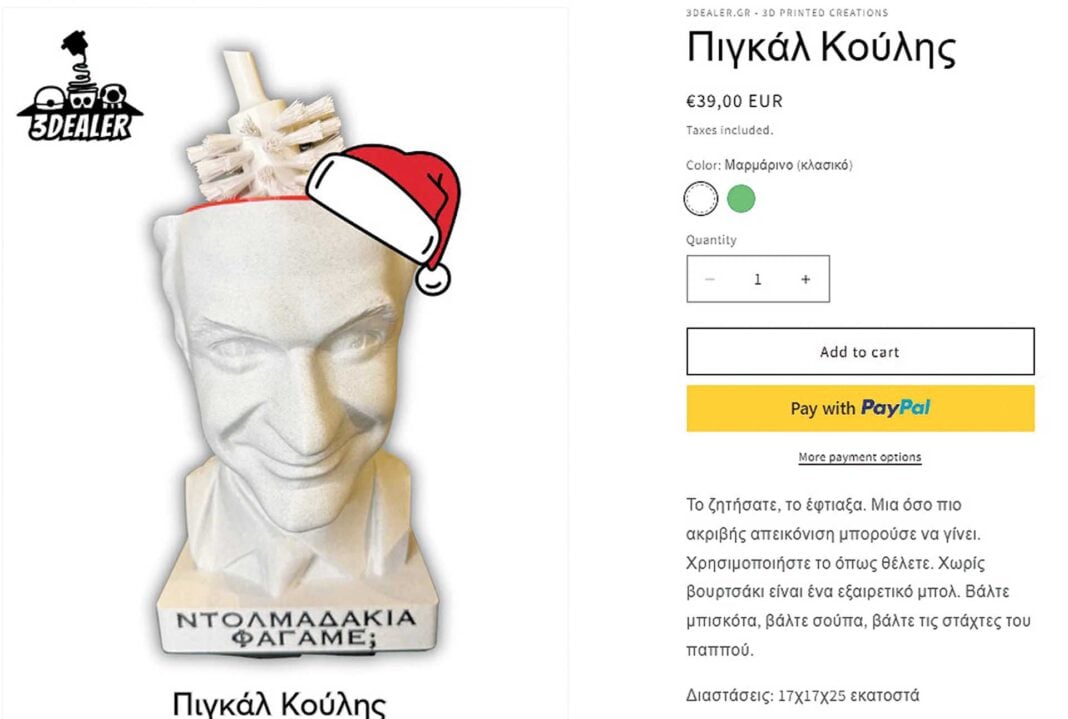Click the Taxes included note

click(729, 130)
